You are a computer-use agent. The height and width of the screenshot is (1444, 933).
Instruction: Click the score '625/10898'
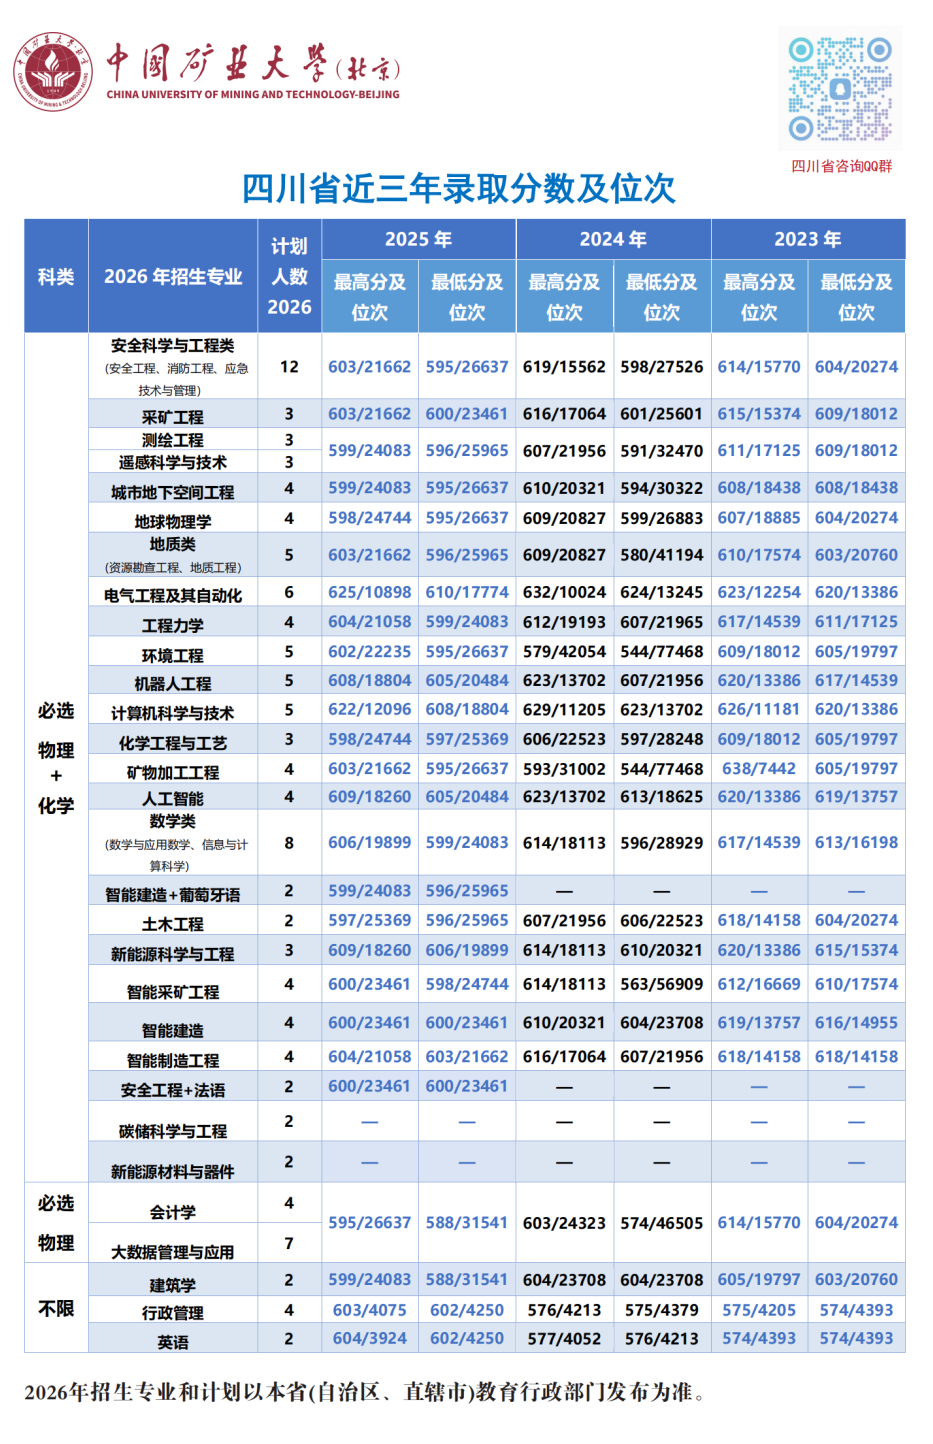(x=370, y=592)
